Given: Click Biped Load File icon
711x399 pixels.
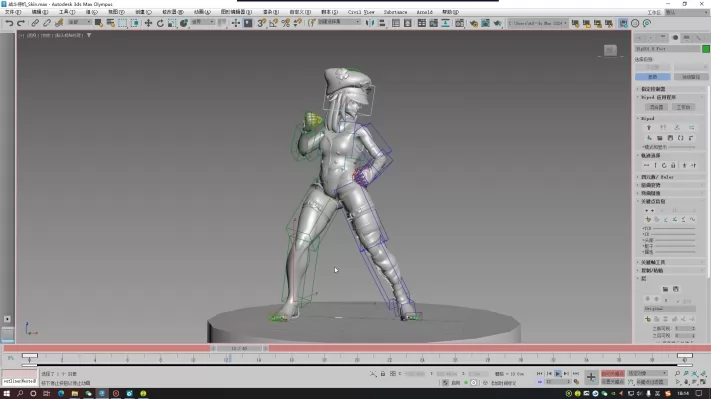Looking at the screenshot, I should click(659, 138).
